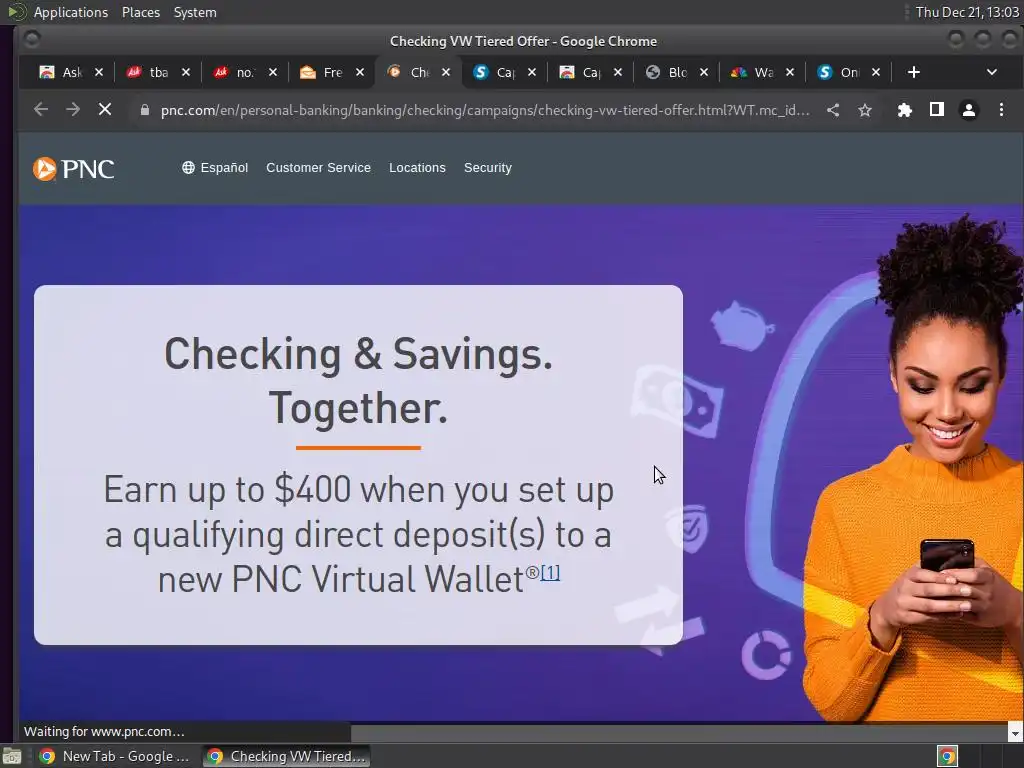Switch site language to Español
1024x768 pixels.
pos(224,168)
